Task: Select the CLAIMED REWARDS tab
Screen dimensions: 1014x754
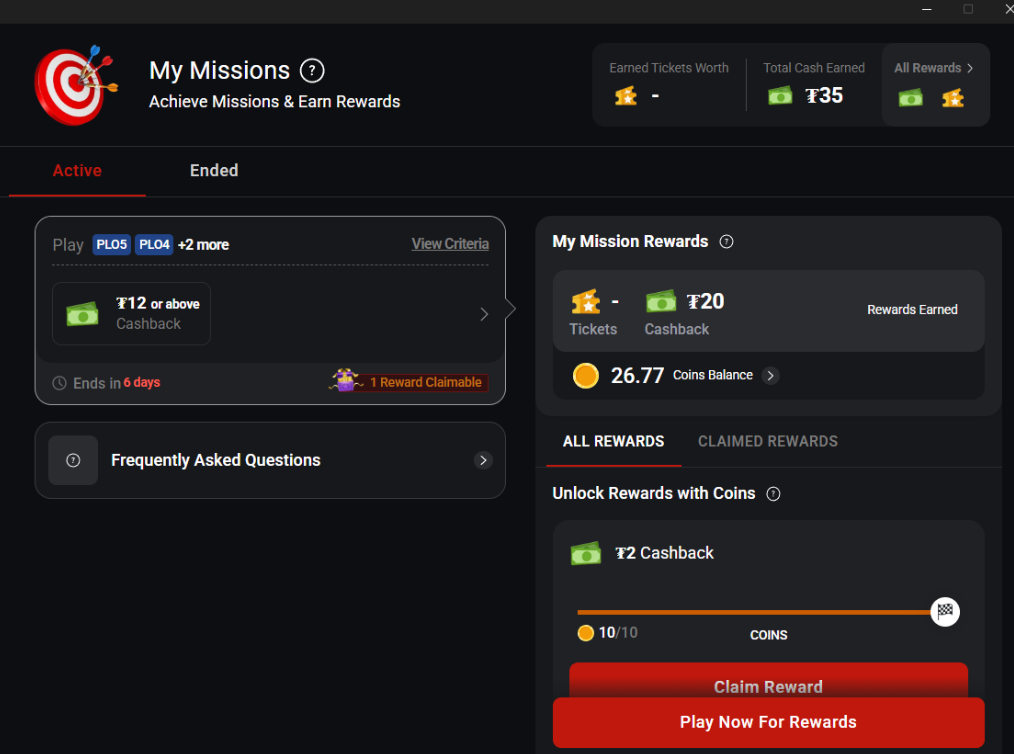Action: pos(768,442)
